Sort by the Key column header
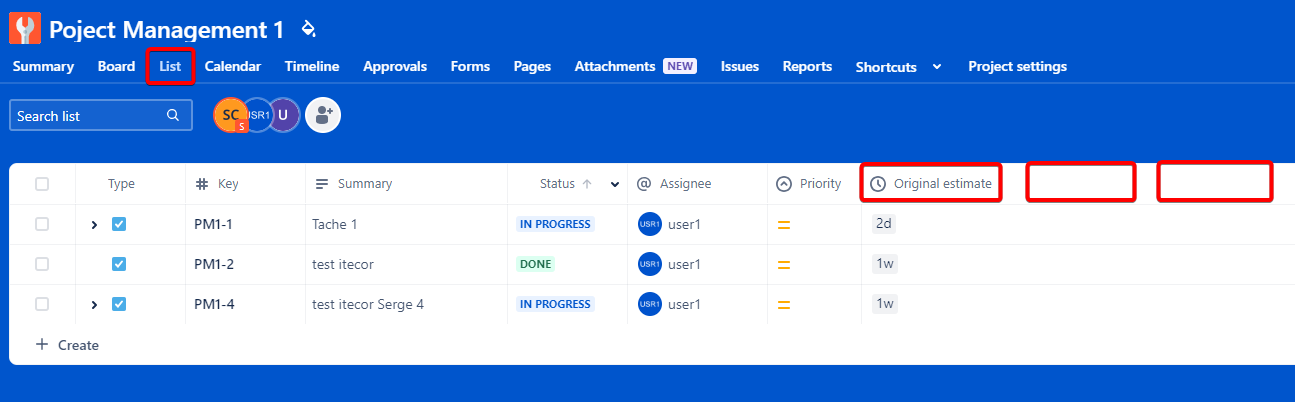The width and height of the screenshot is (1295, 402). [x=217, y=184]
